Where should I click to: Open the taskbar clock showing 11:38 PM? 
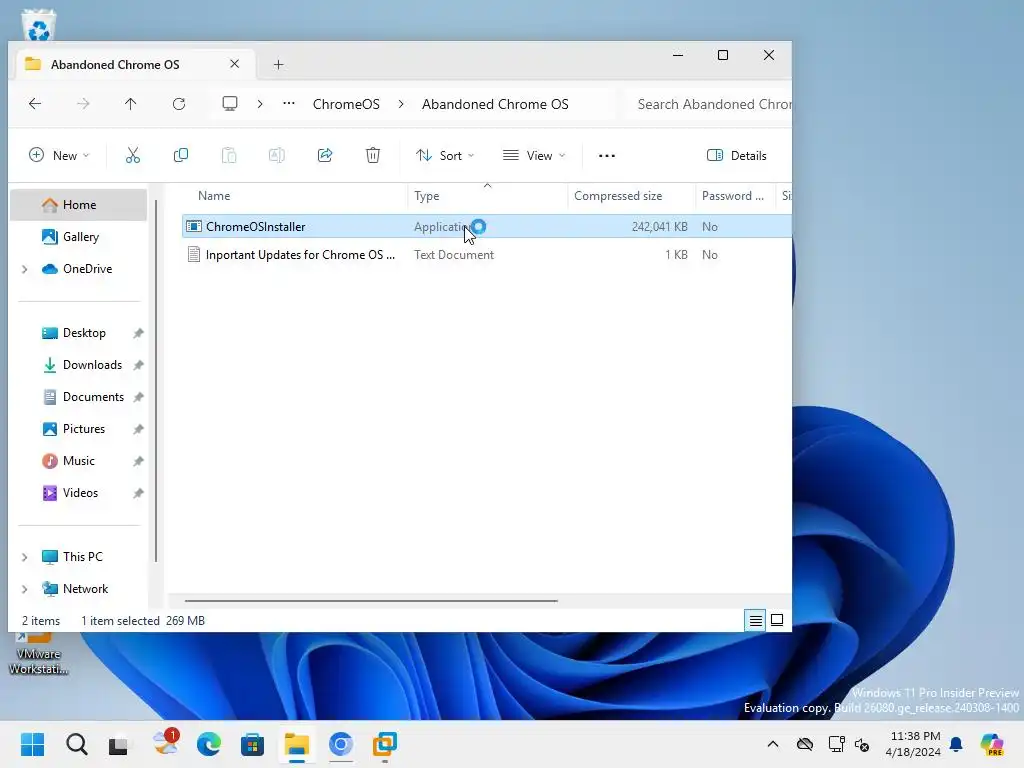click(913, 744)
